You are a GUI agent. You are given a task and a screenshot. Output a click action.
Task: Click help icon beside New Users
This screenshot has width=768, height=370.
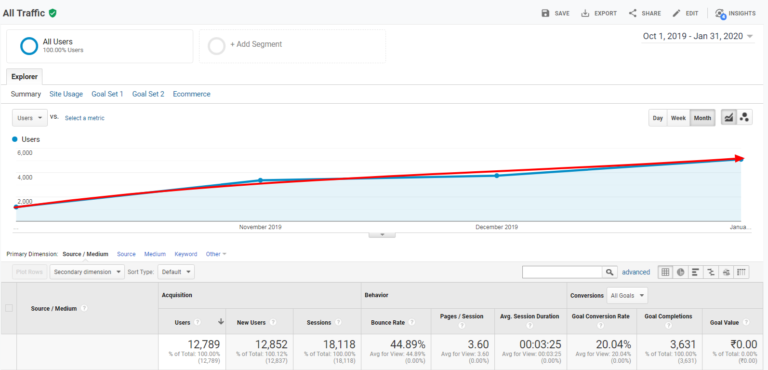(x=273, y=322)
